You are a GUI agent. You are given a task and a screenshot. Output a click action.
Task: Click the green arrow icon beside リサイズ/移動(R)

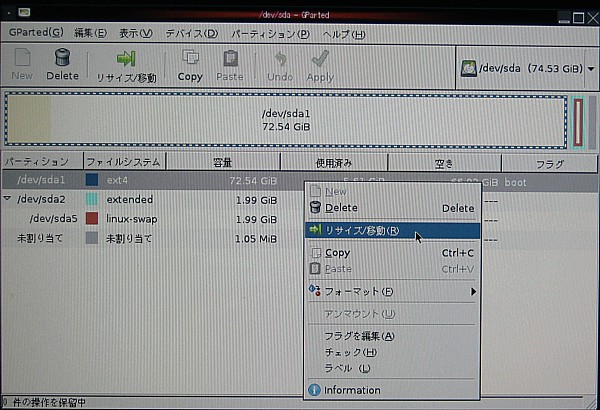click(x=315, y=230)
